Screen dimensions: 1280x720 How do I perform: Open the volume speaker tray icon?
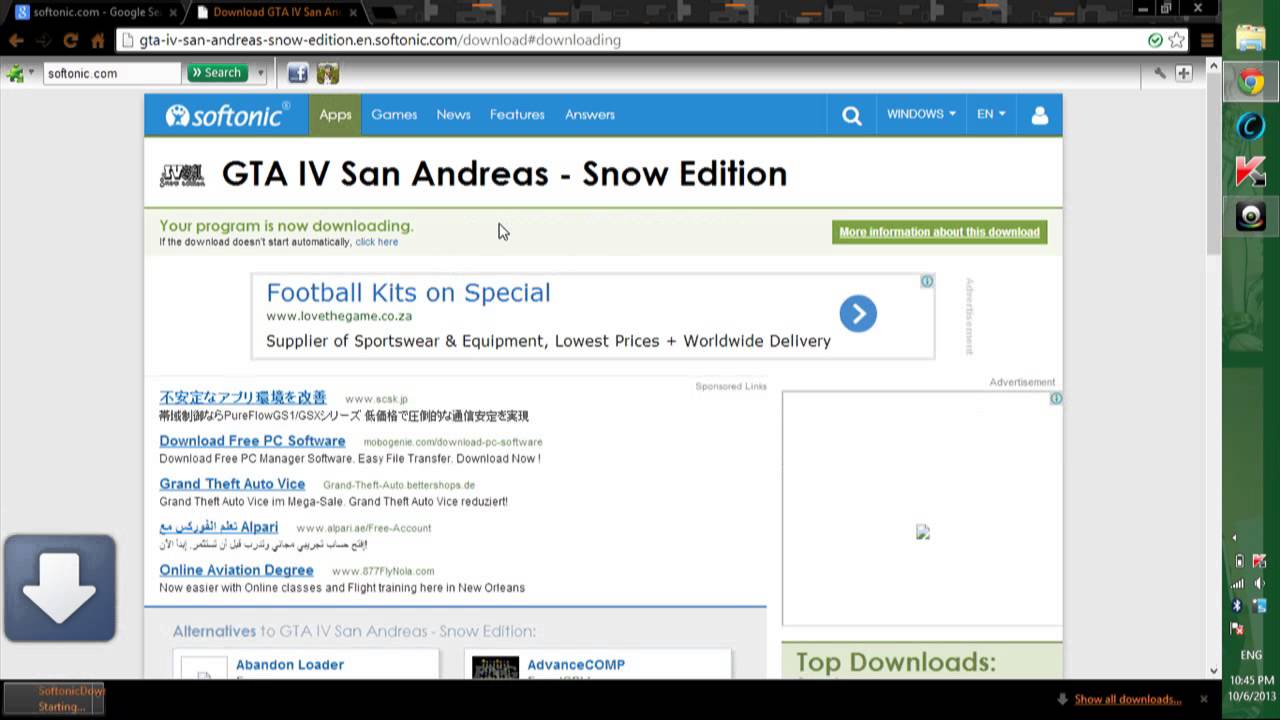1260,584
